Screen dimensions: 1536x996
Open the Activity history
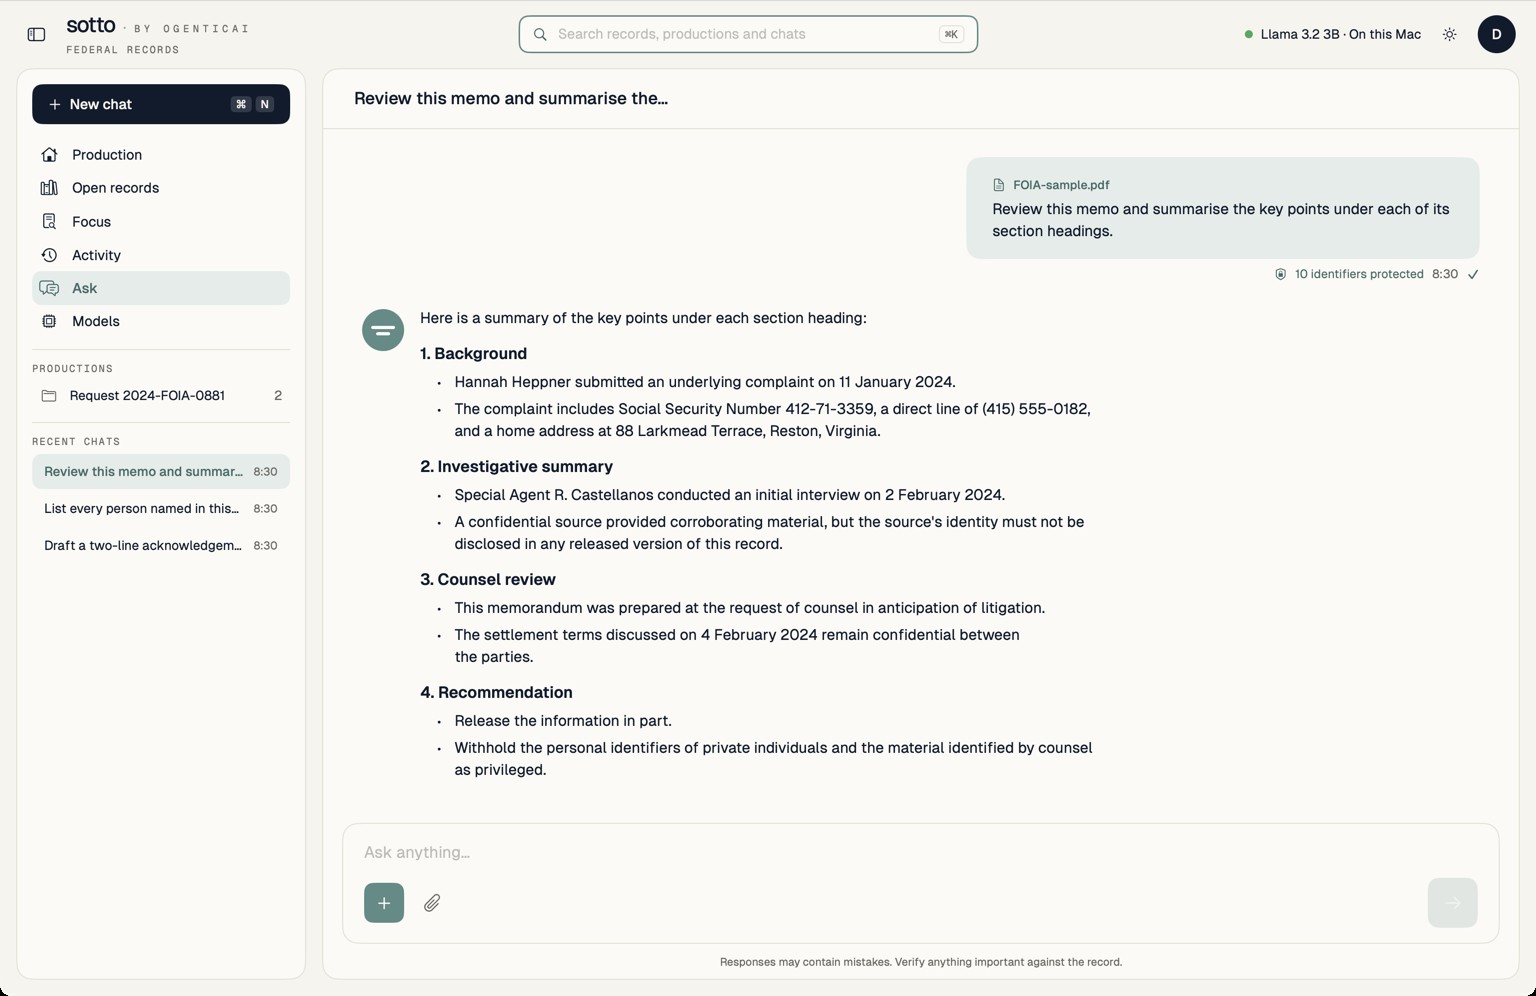tap(161, 255)
